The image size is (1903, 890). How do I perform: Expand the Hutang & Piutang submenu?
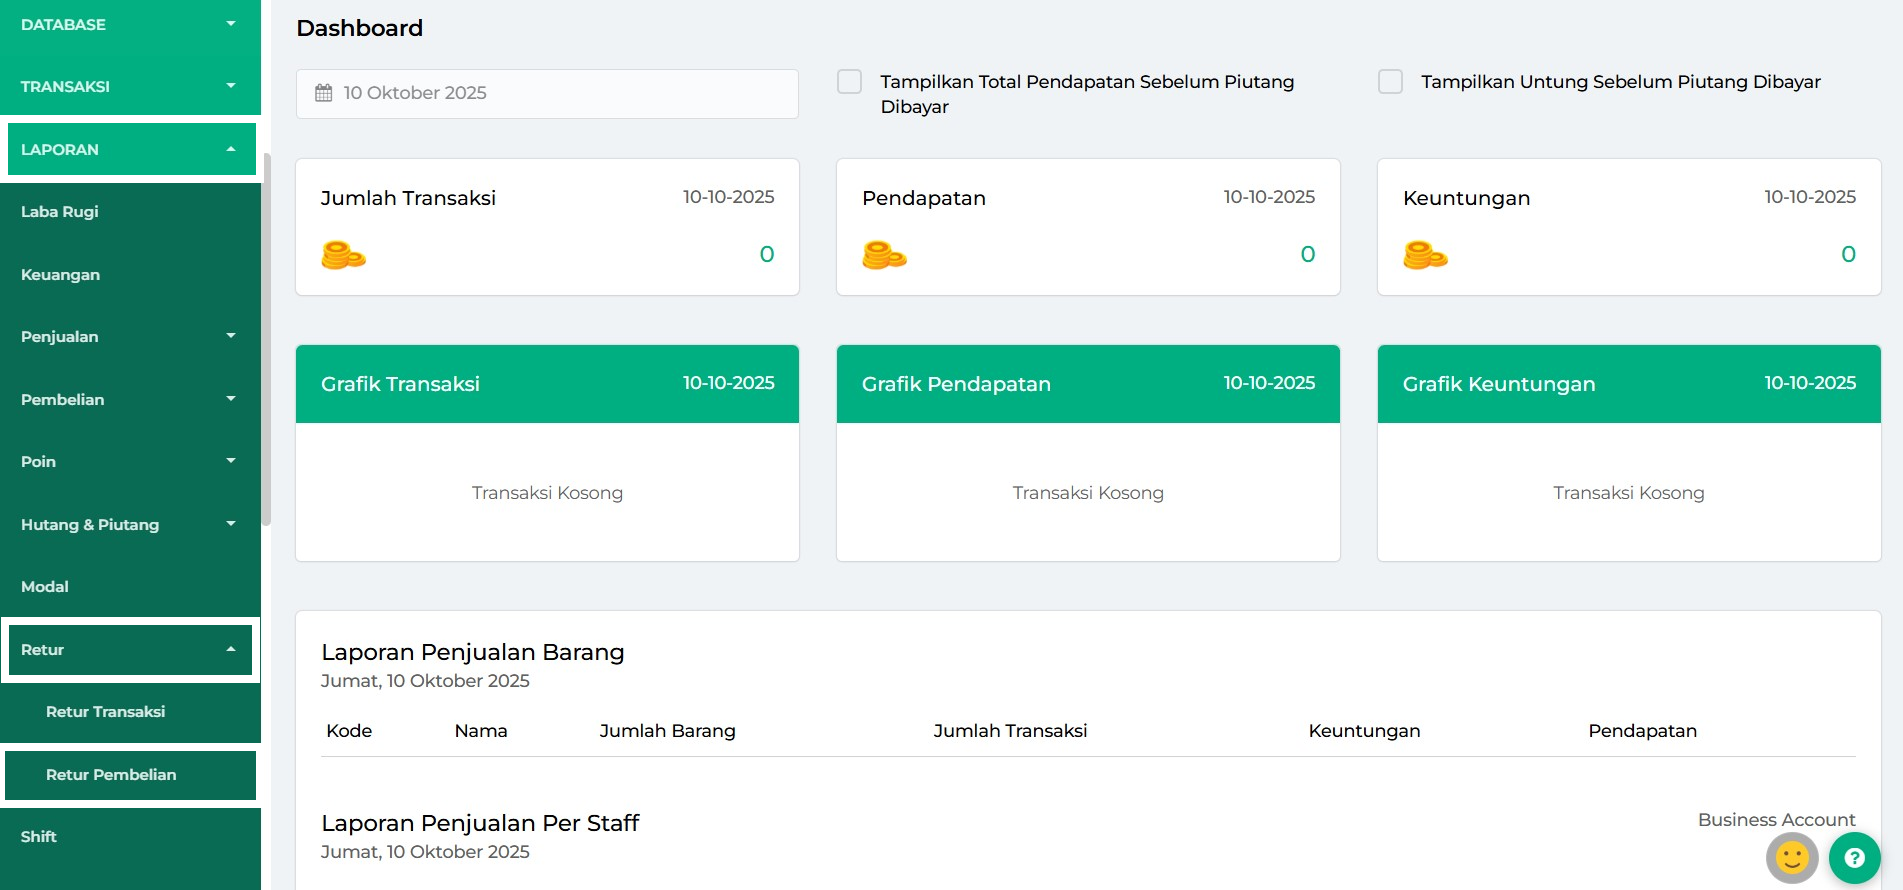[x=130, y=524]
